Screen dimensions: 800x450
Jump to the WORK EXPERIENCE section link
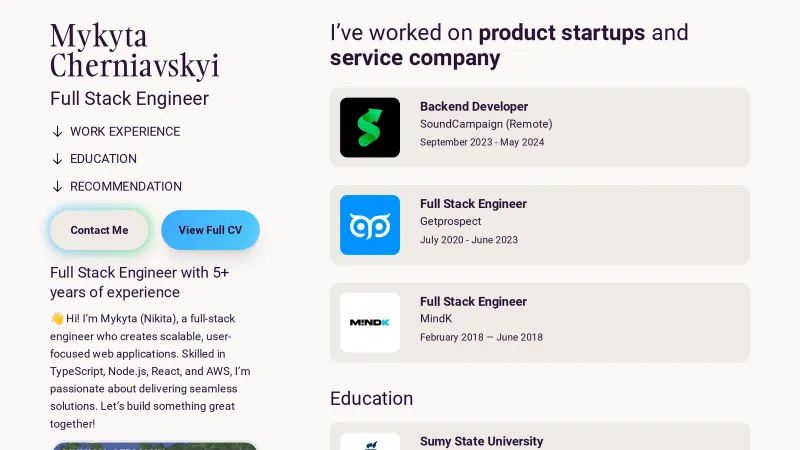[125, 131]
